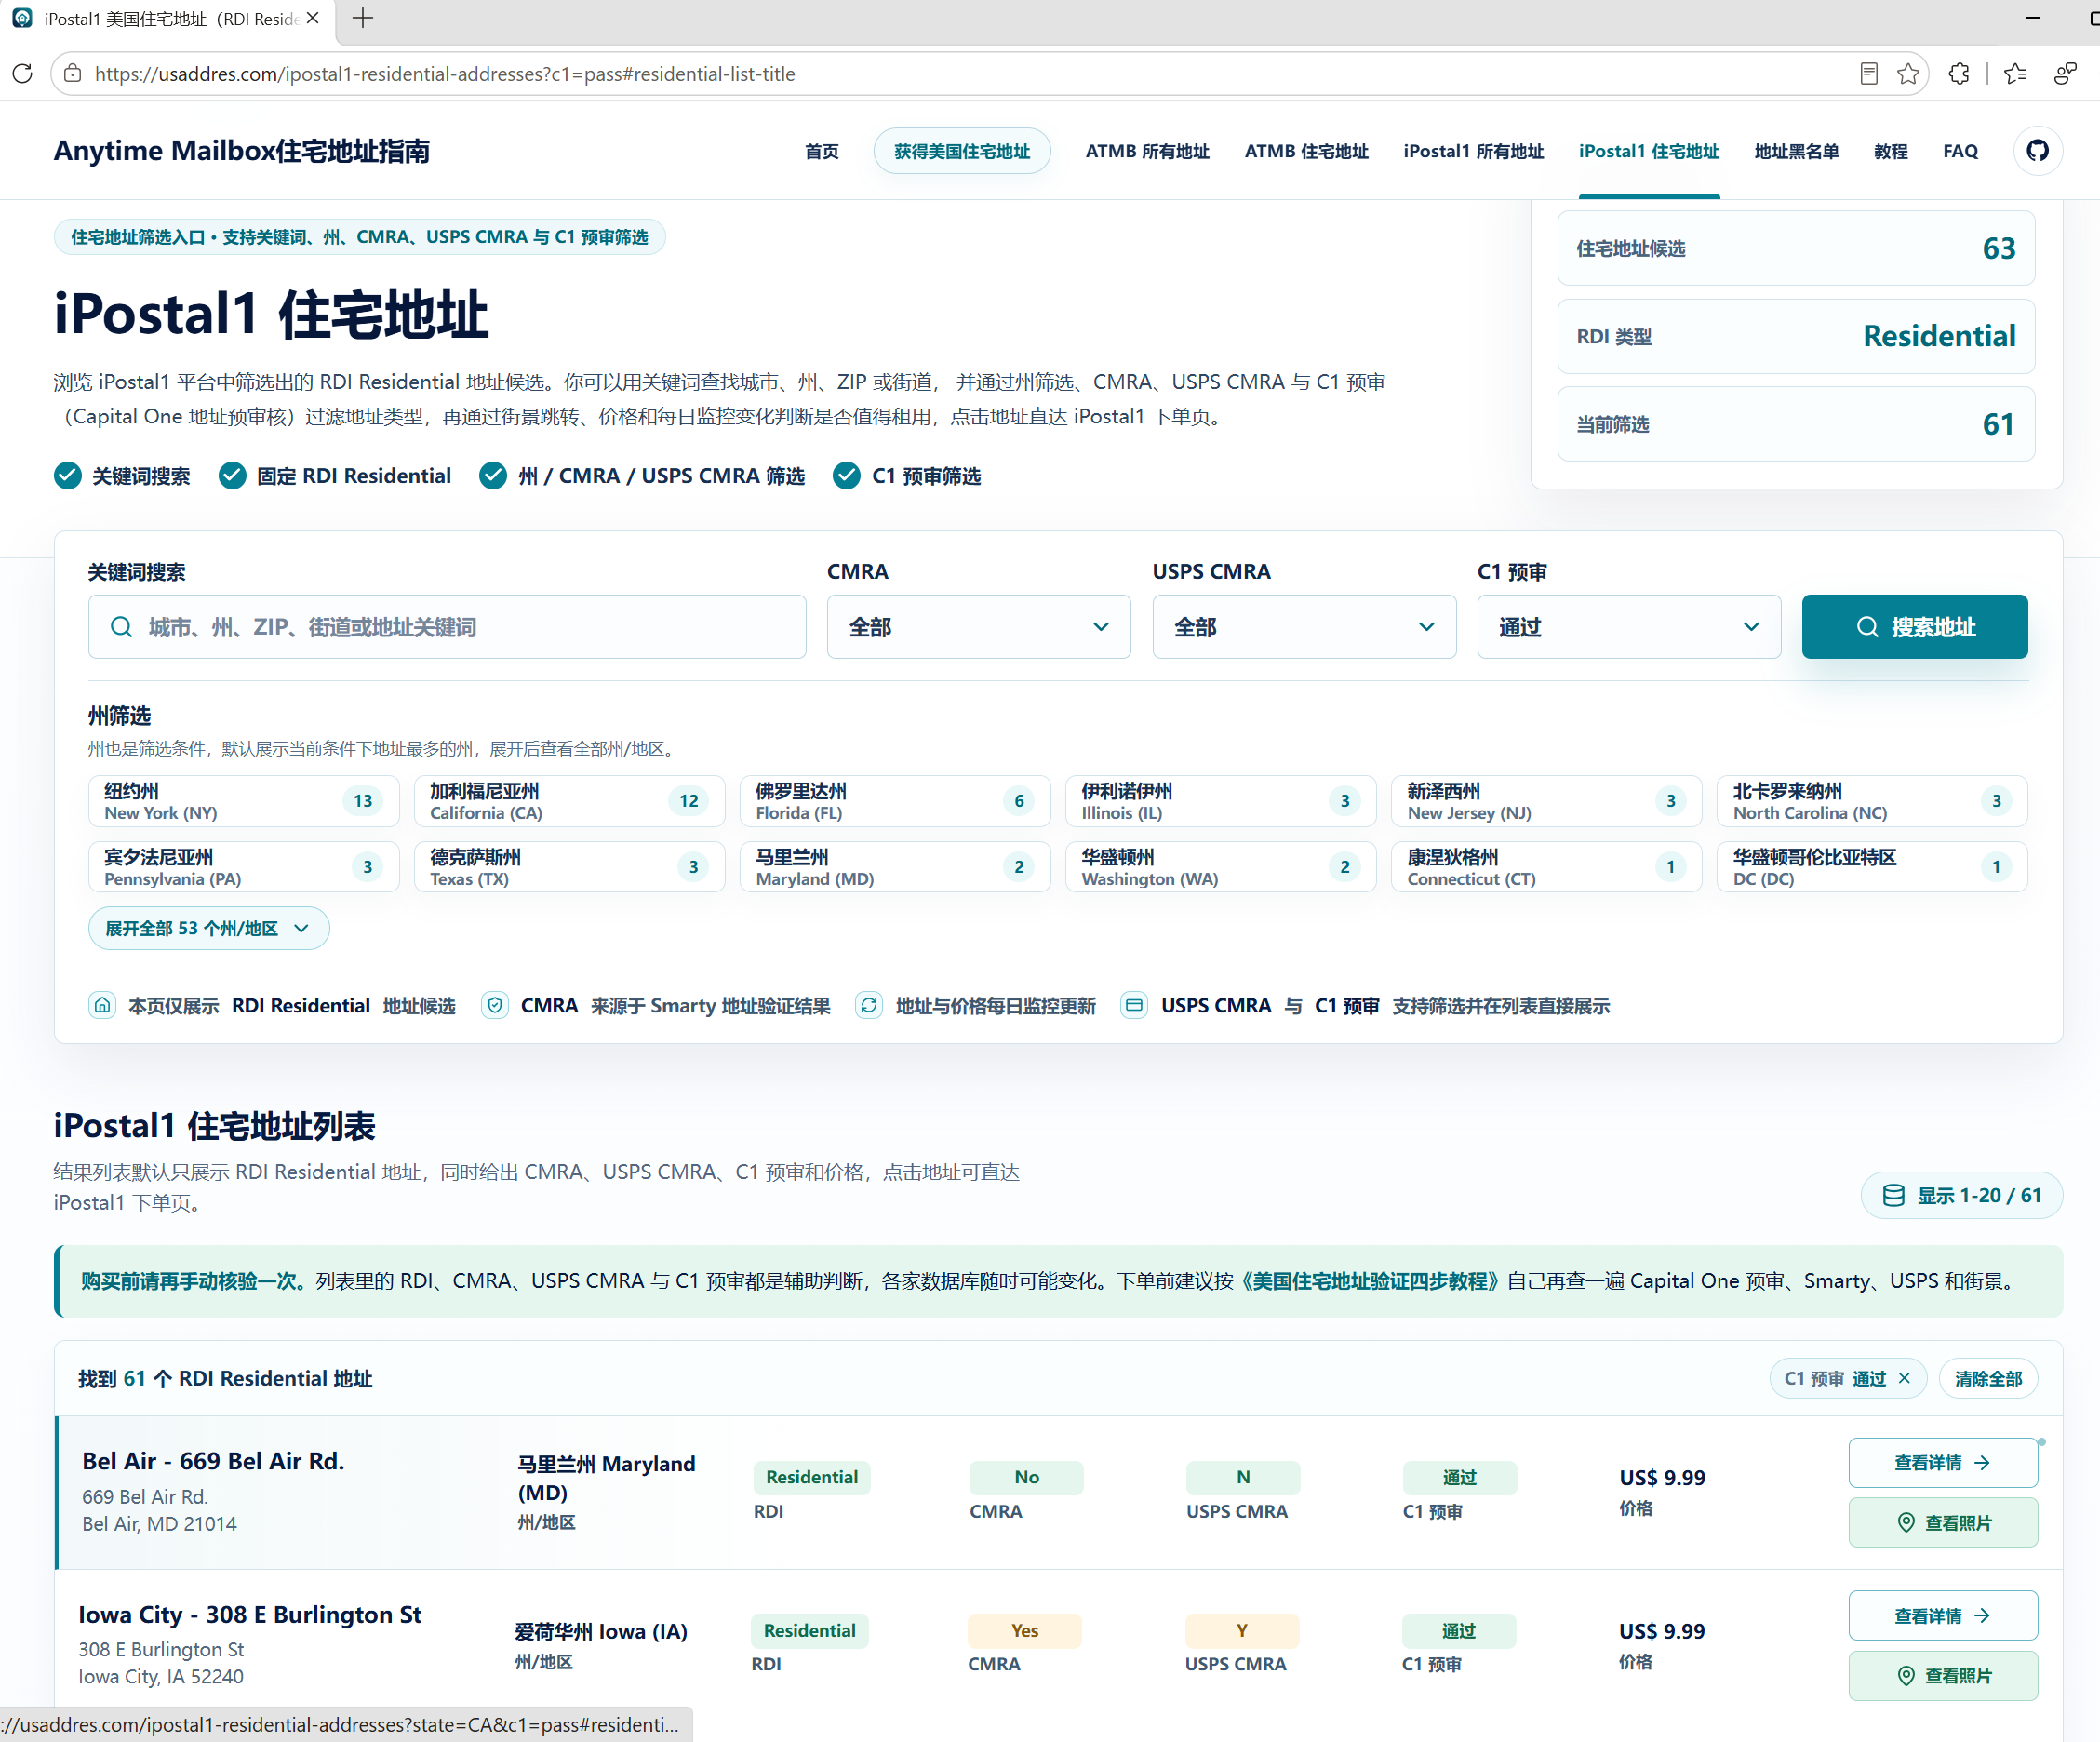The width and height of the screenshot is (2100, 1742).
Task: Open the reader view icon in address bar
Action: pos(1868,74)
